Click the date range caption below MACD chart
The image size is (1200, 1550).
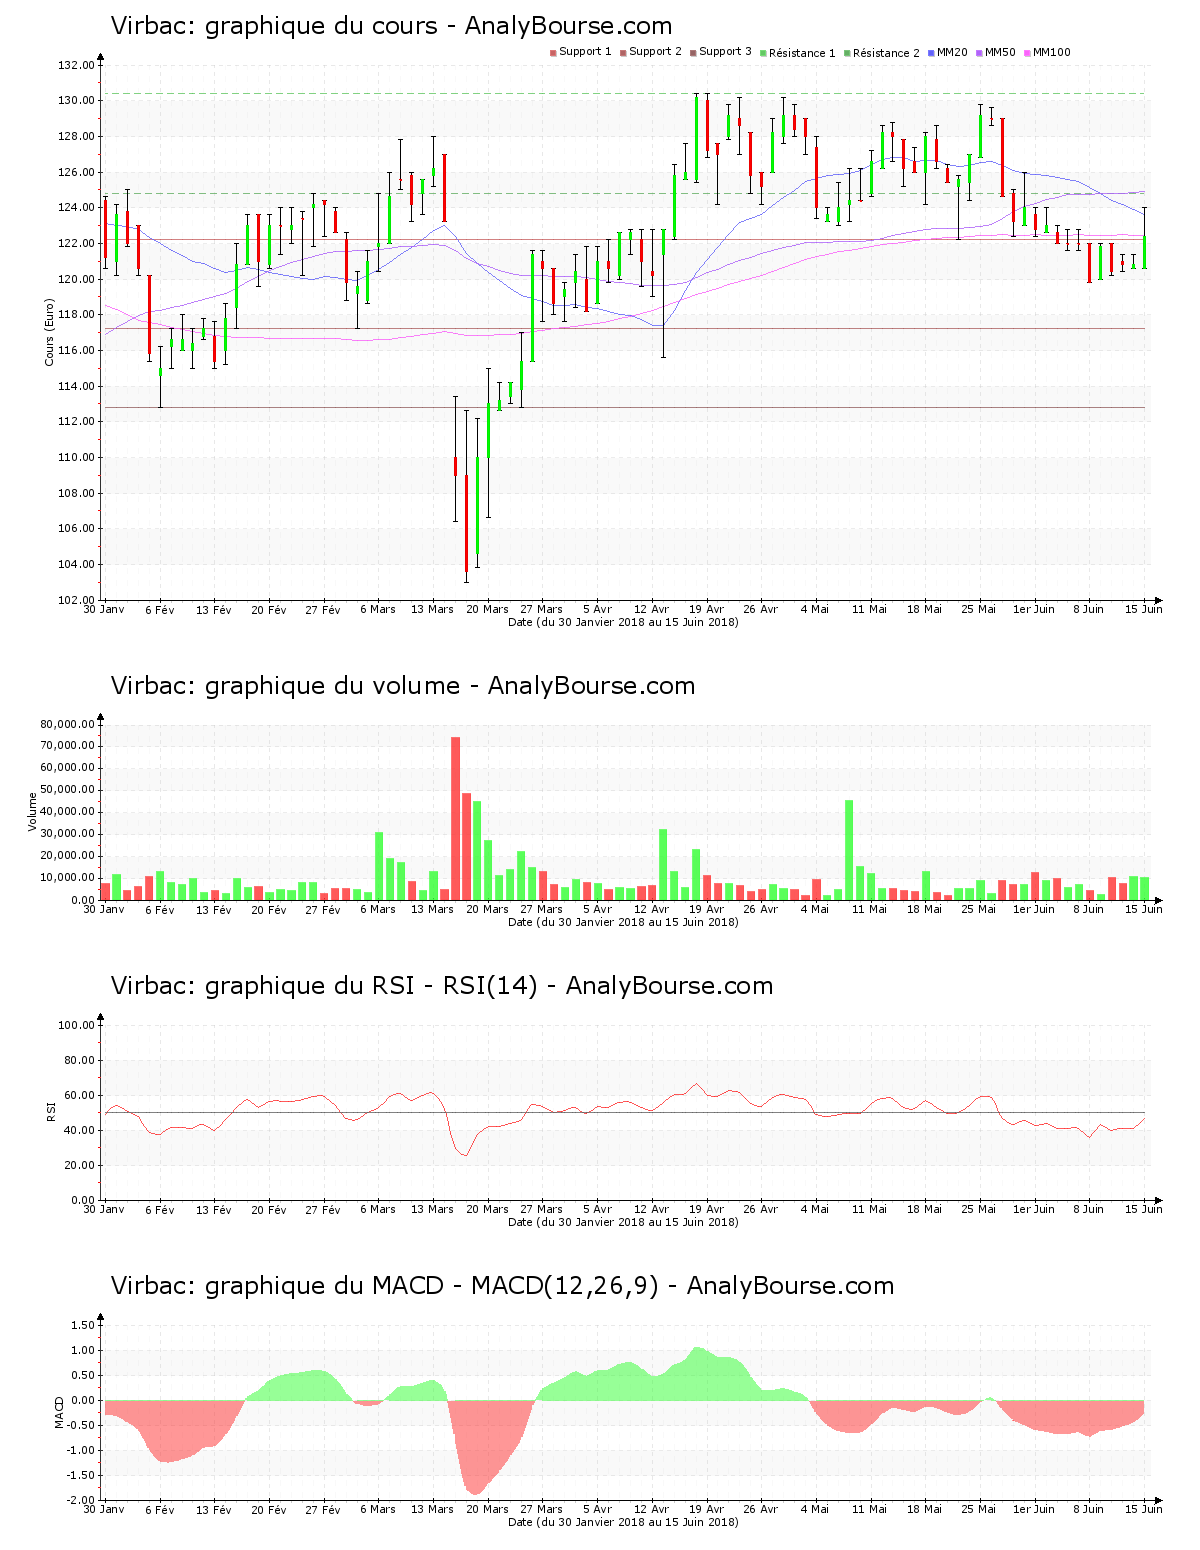pyautogui.click(x=623, y=1522)
